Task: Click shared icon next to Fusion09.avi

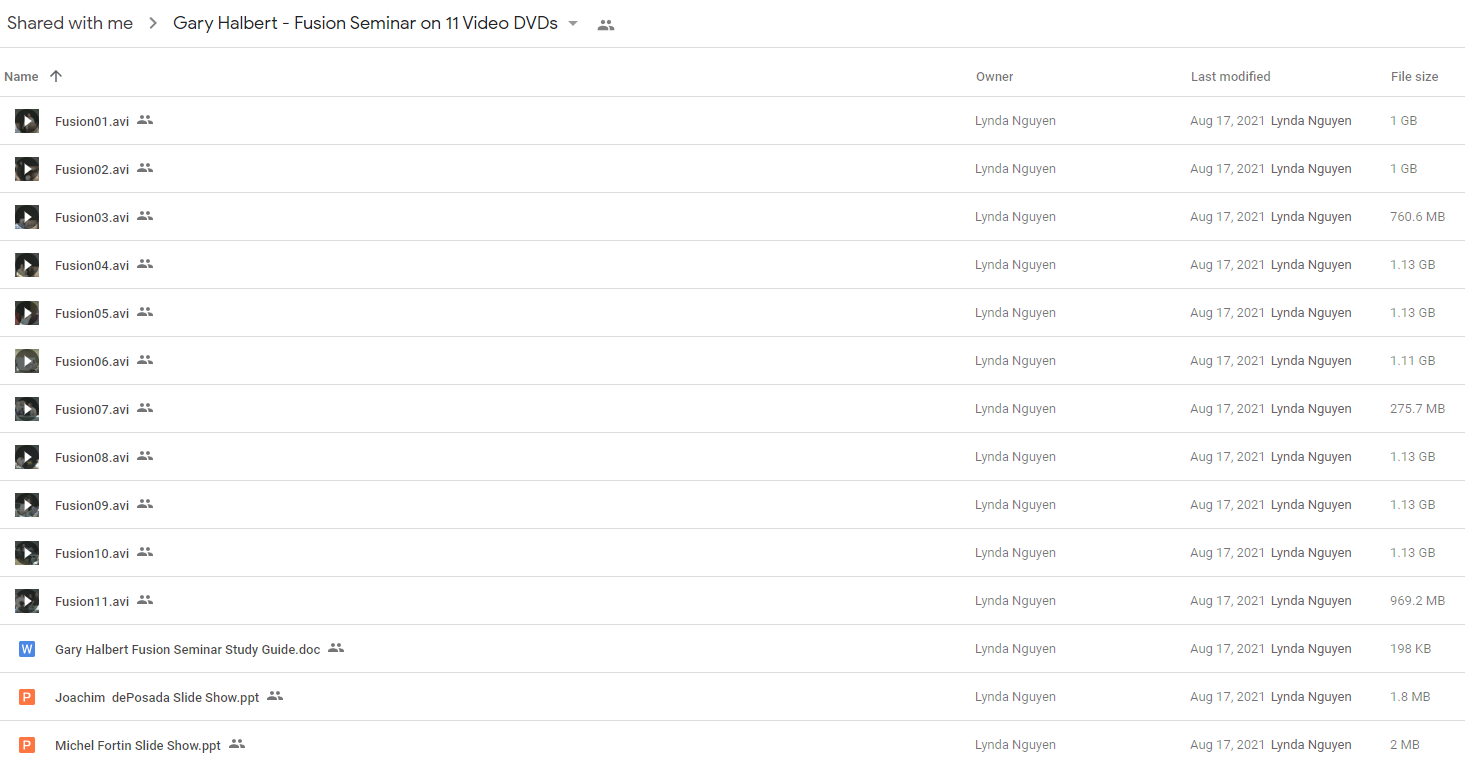Action: coord(145,504)
